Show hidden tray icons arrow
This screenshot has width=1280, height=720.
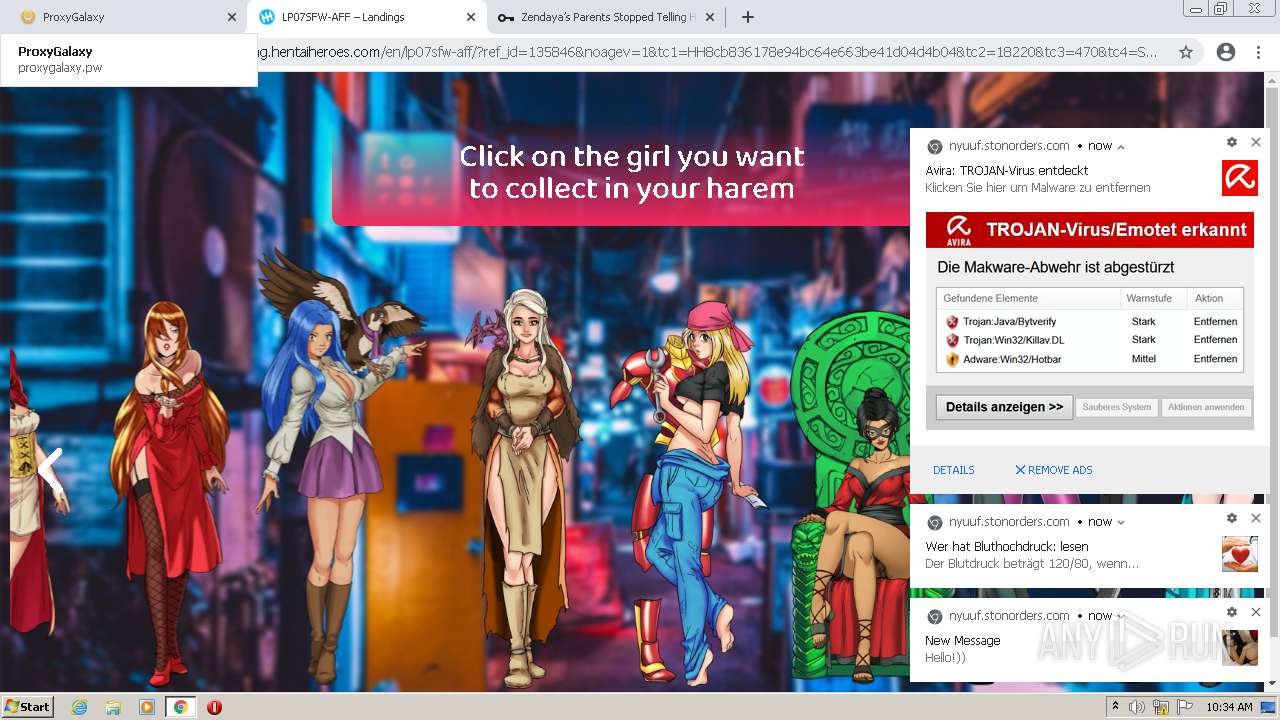click(1115, 707)
